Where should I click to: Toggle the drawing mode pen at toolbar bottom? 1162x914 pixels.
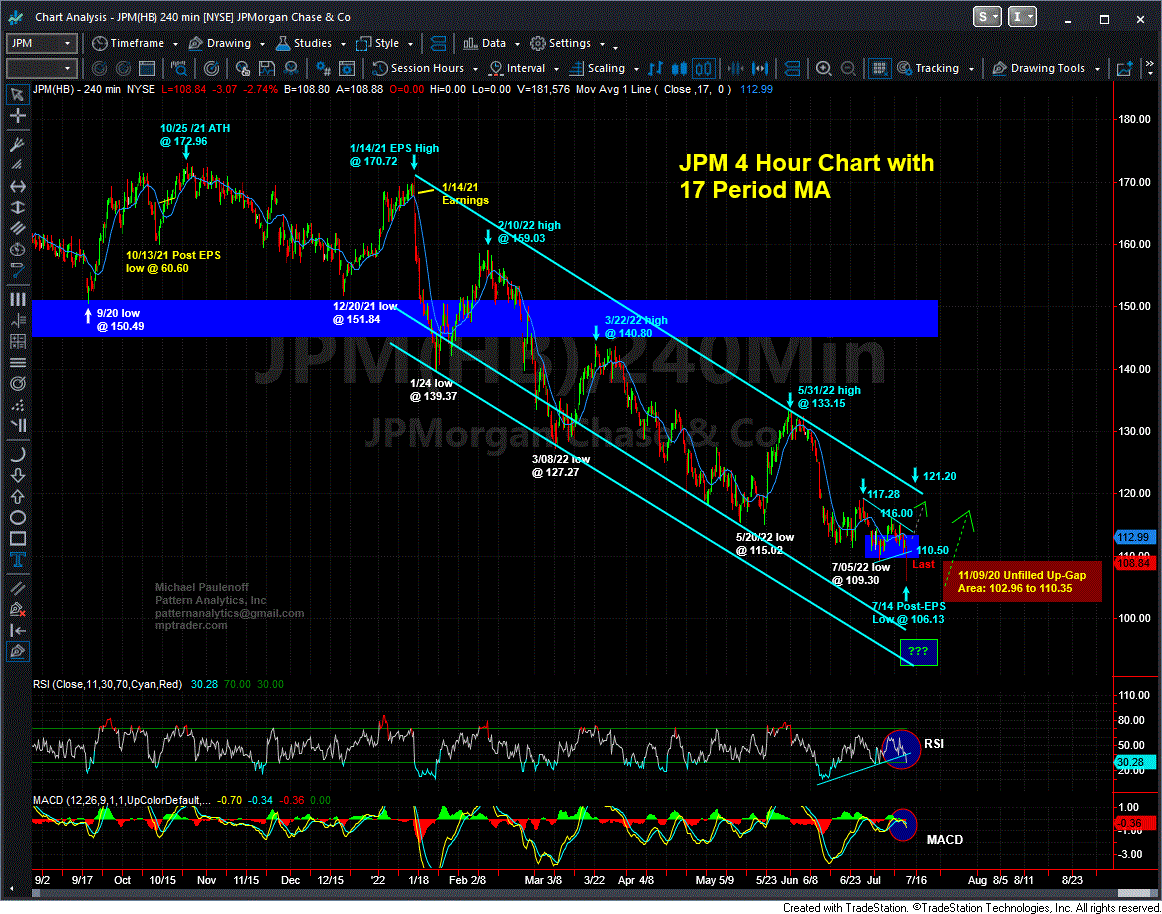coord(17,652)
